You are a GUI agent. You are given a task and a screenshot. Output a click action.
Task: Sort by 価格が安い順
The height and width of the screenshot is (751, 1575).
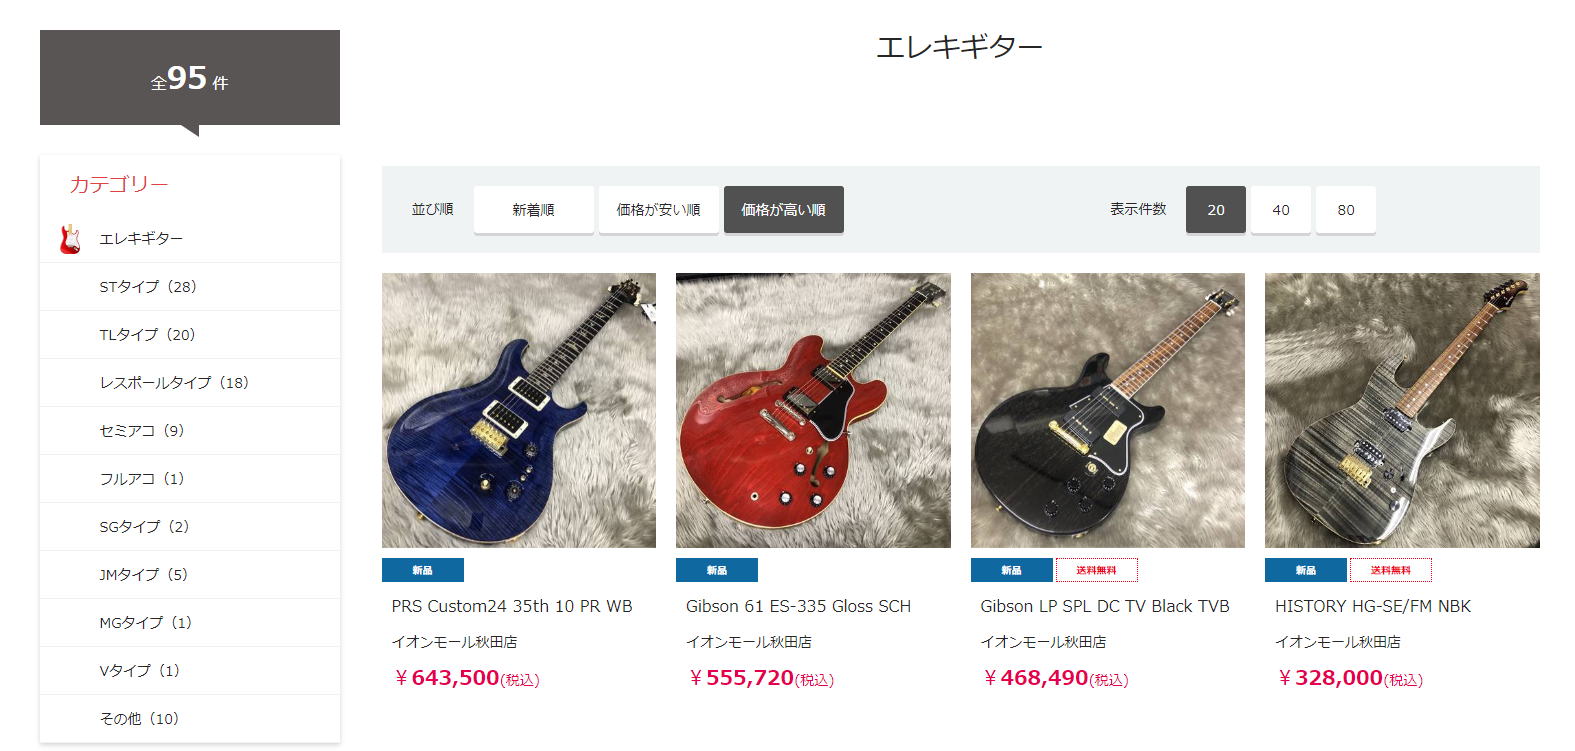pyautogui.click(x=658, y=210)
